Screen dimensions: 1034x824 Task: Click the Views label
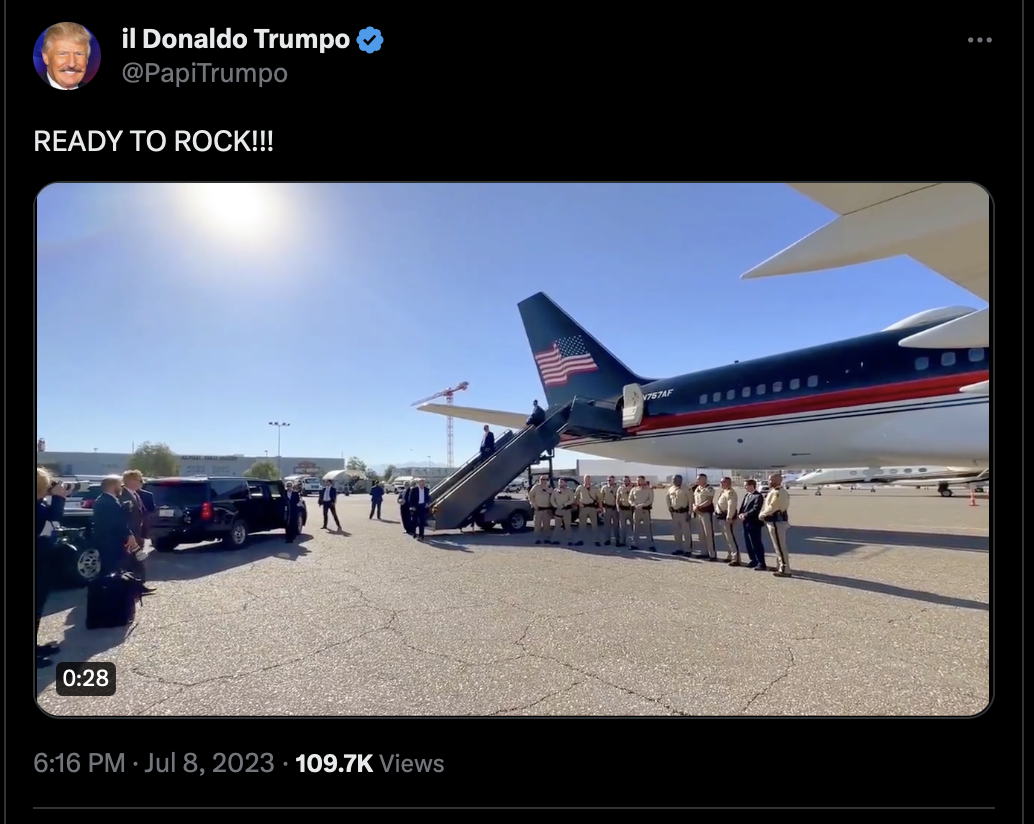pyautogui.click(x=411, y=763)
